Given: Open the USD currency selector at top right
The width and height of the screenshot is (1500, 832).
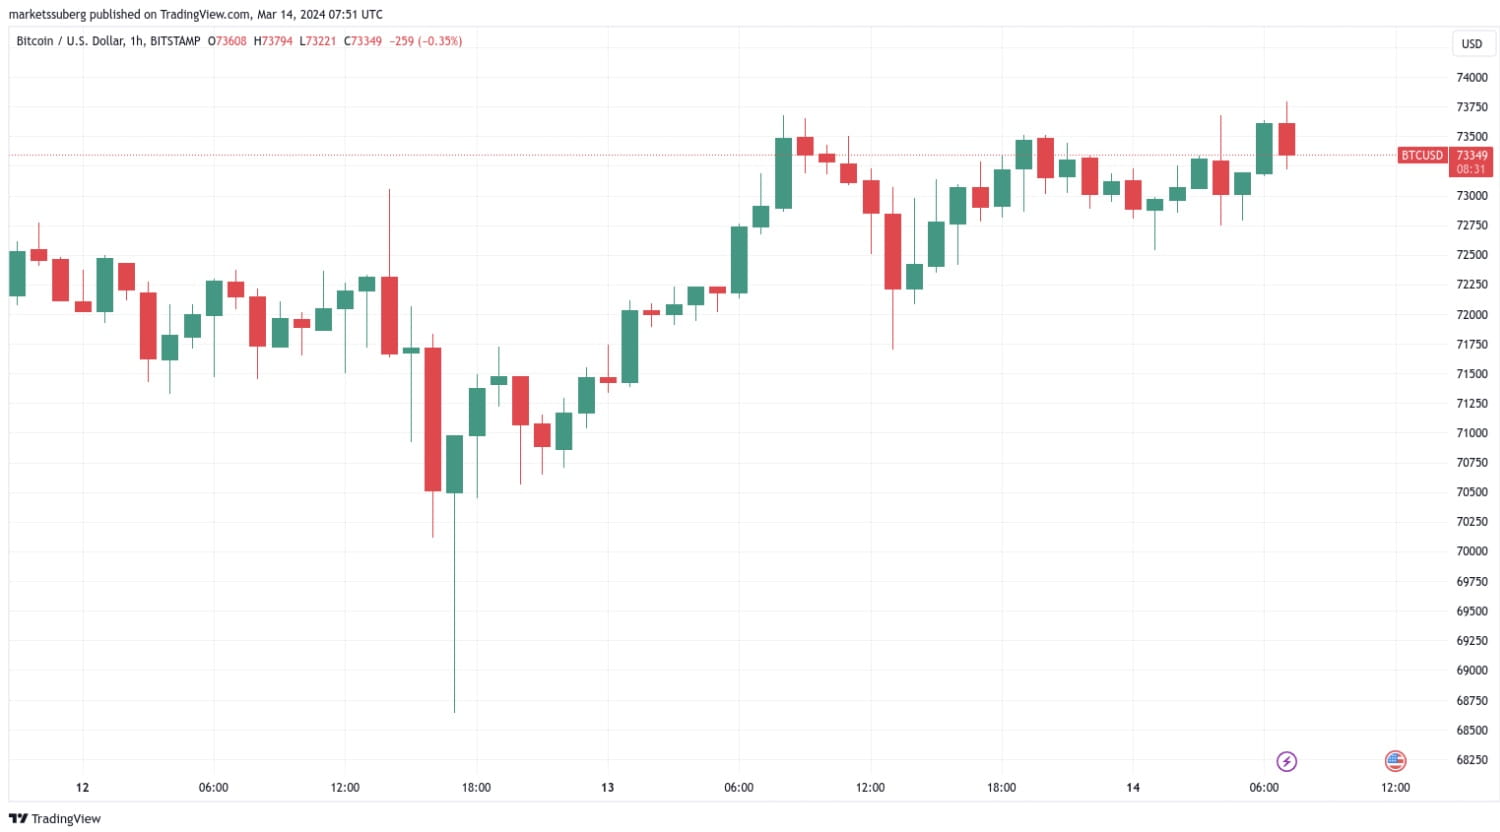Looking at the screenshot, I should tap(1472, 44).
